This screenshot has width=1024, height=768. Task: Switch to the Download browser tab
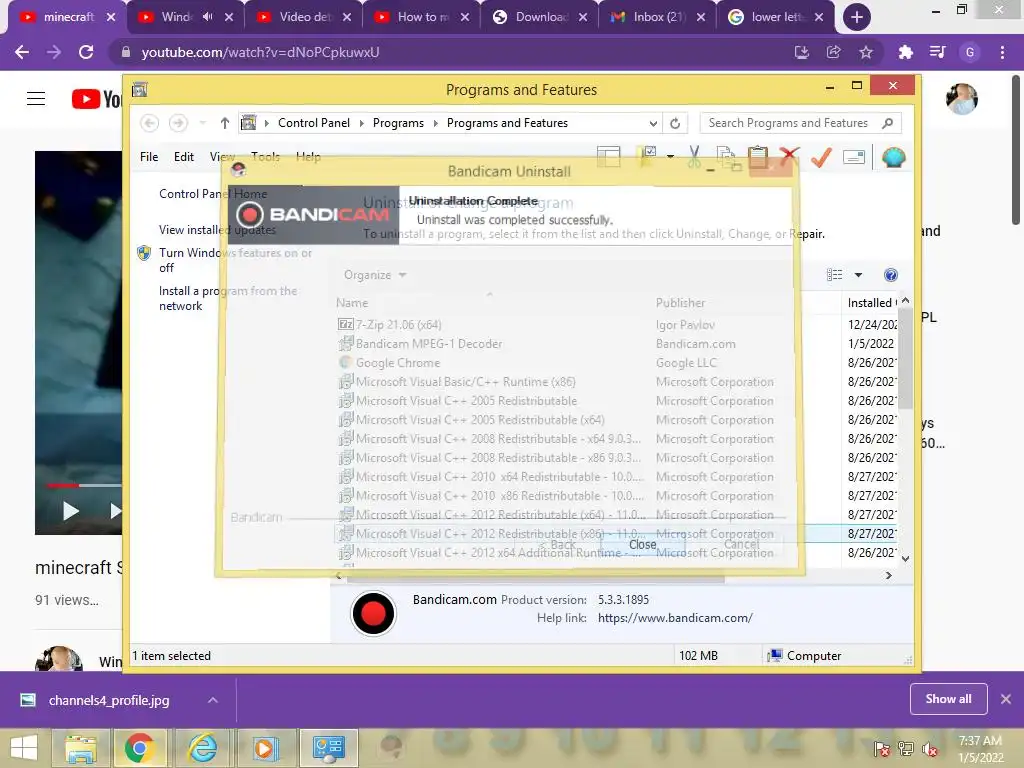[x=539, y=17]
